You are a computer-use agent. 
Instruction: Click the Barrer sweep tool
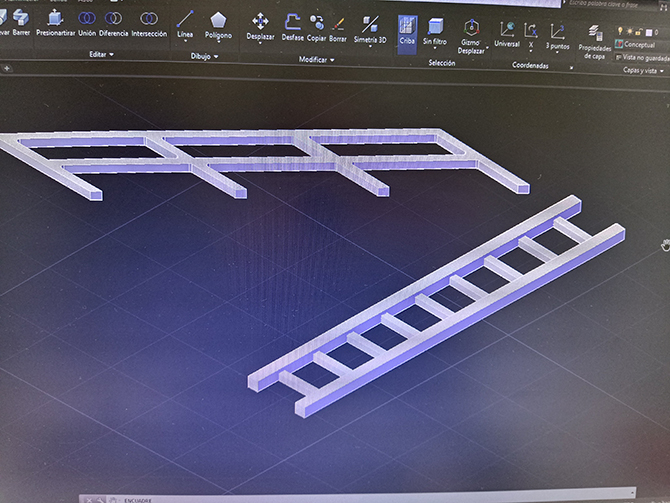21,22
